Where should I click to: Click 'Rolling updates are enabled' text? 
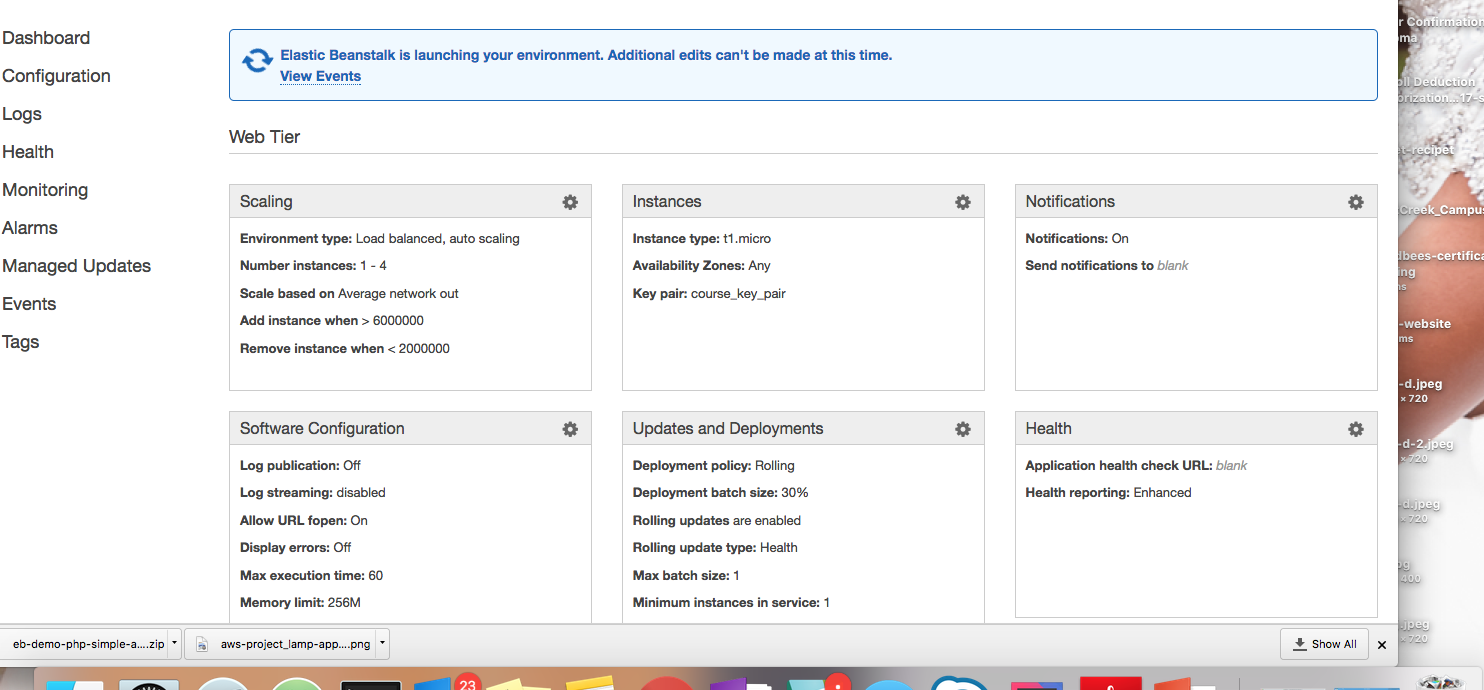point(717,521)
